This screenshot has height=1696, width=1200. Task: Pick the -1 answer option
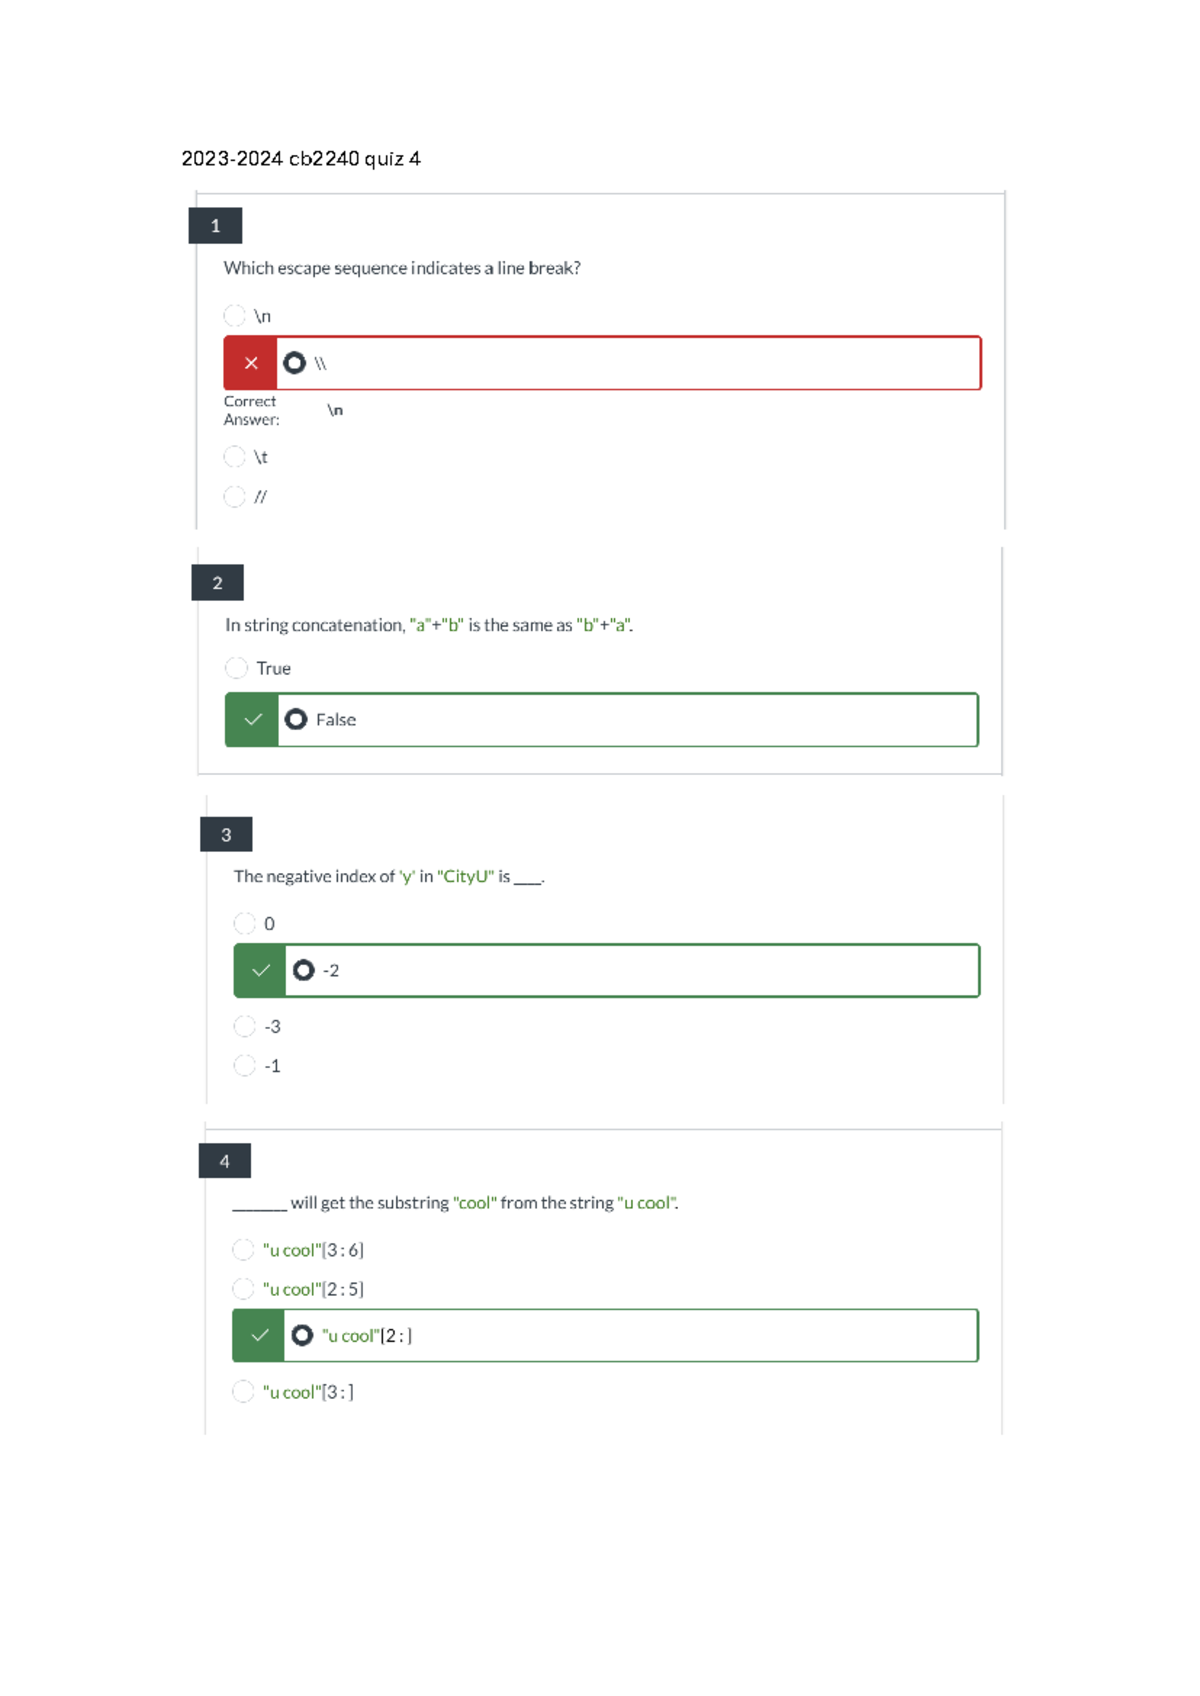tap(244, 1066)
